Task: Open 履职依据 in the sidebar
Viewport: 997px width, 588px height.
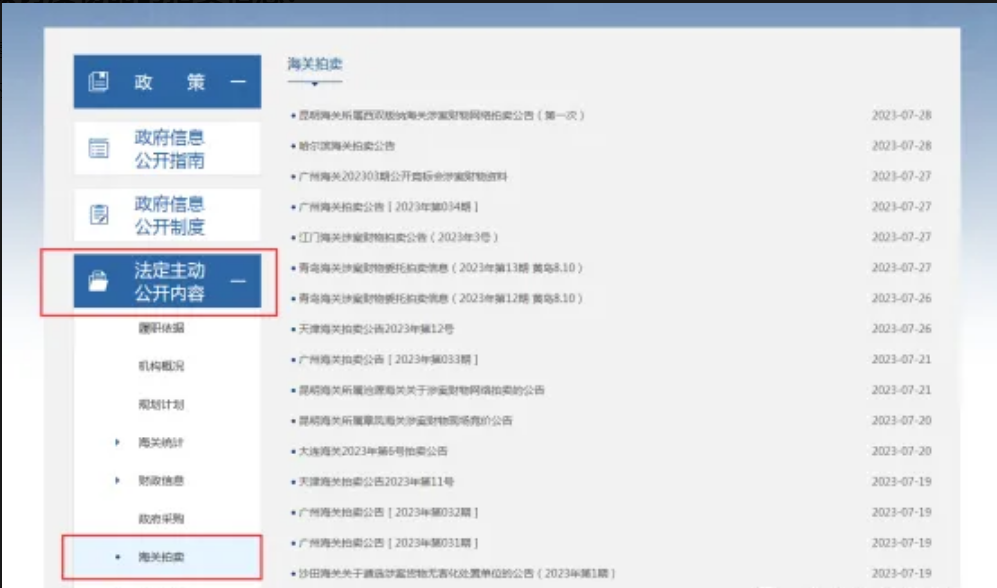Action: pyautogui.click(x=162, y=328)
